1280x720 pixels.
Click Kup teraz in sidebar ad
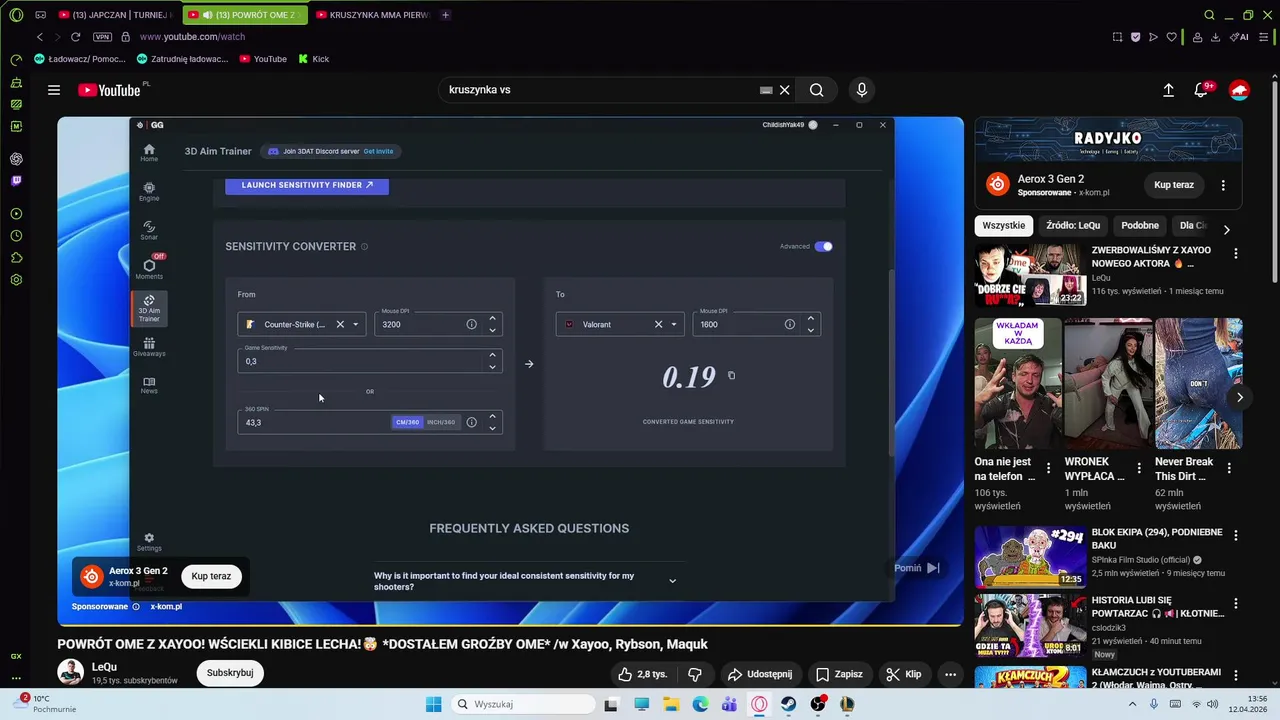[x=1174, y=185]
